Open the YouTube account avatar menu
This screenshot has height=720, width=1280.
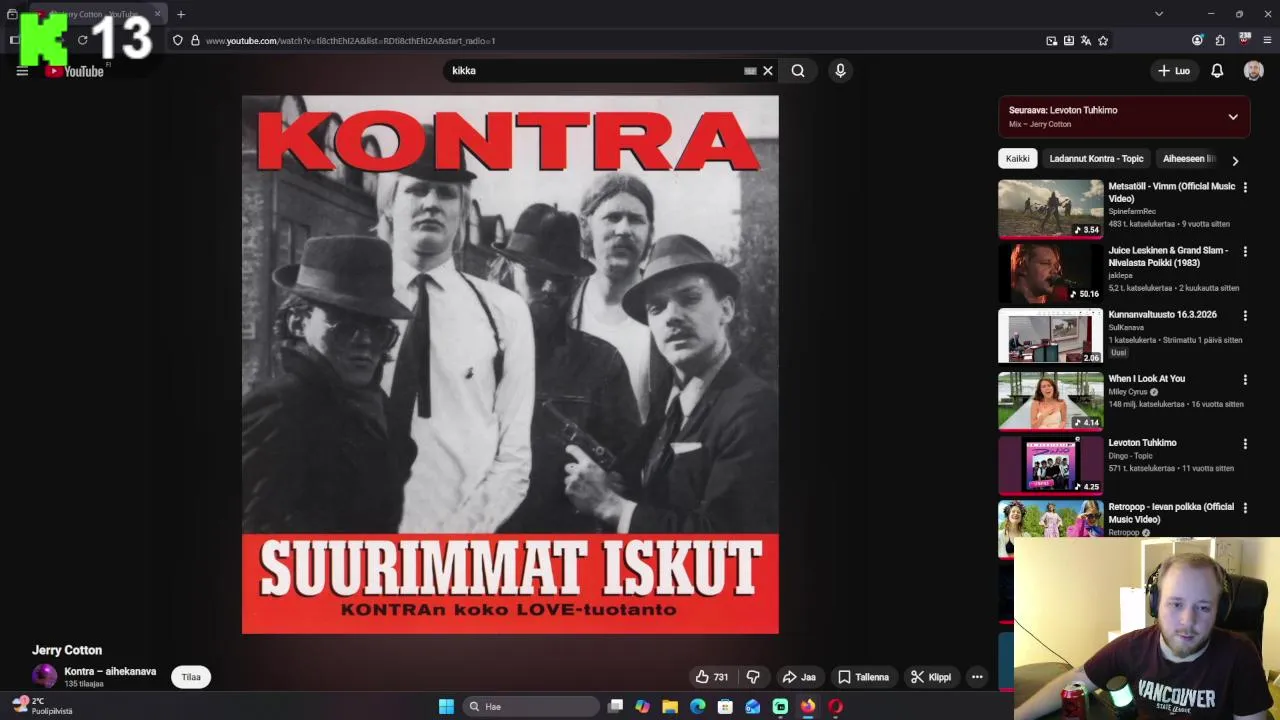[x=1254, y=71]
